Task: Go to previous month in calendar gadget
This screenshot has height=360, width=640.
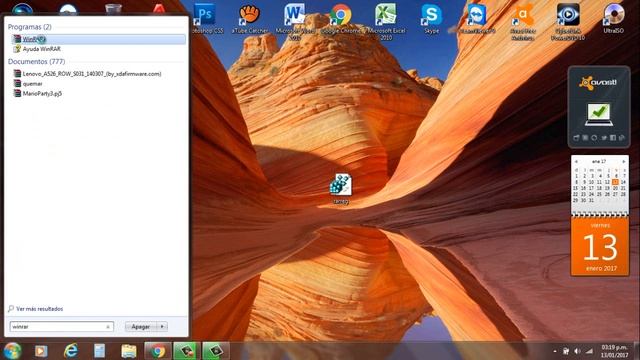Action: tap(576, 162)
